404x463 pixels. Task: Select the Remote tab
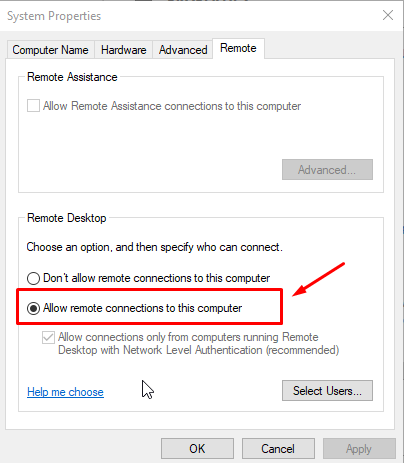point(238,48)
